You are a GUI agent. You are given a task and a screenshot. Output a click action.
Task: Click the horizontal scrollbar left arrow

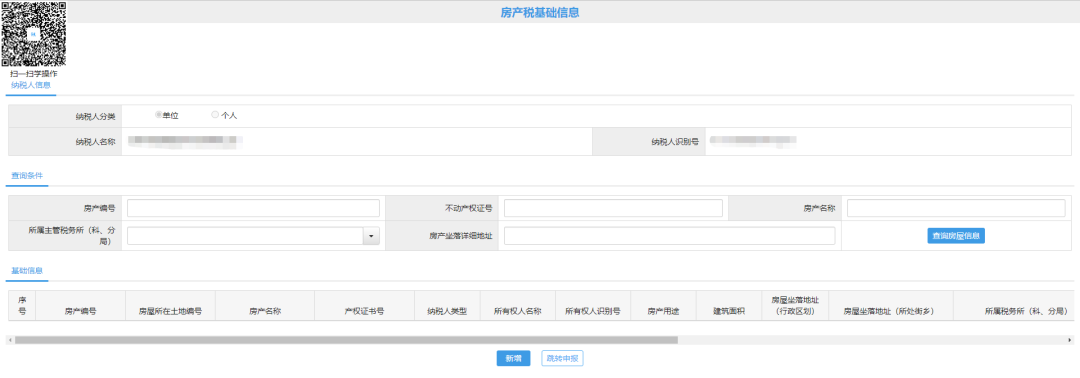pos(10,339)
